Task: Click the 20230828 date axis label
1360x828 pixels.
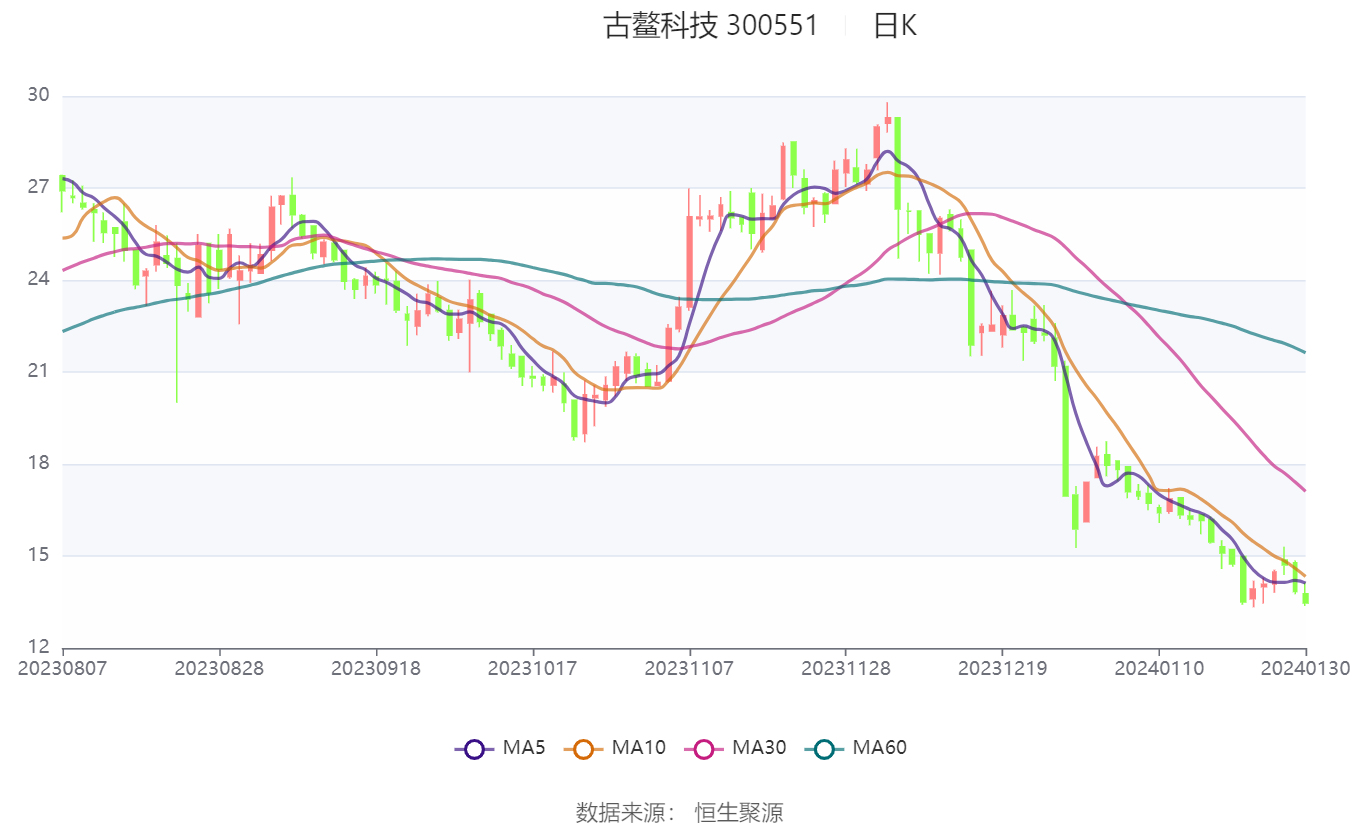Action: pos(219,667)
